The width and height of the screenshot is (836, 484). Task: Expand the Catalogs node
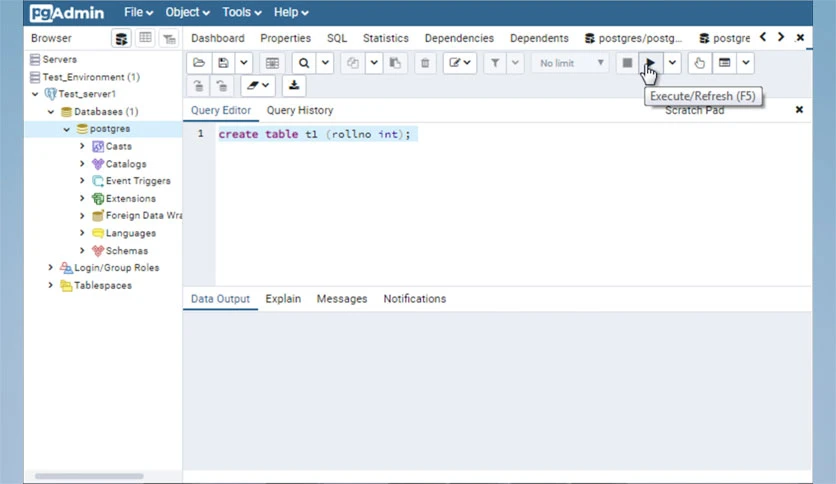coord(82,164)
